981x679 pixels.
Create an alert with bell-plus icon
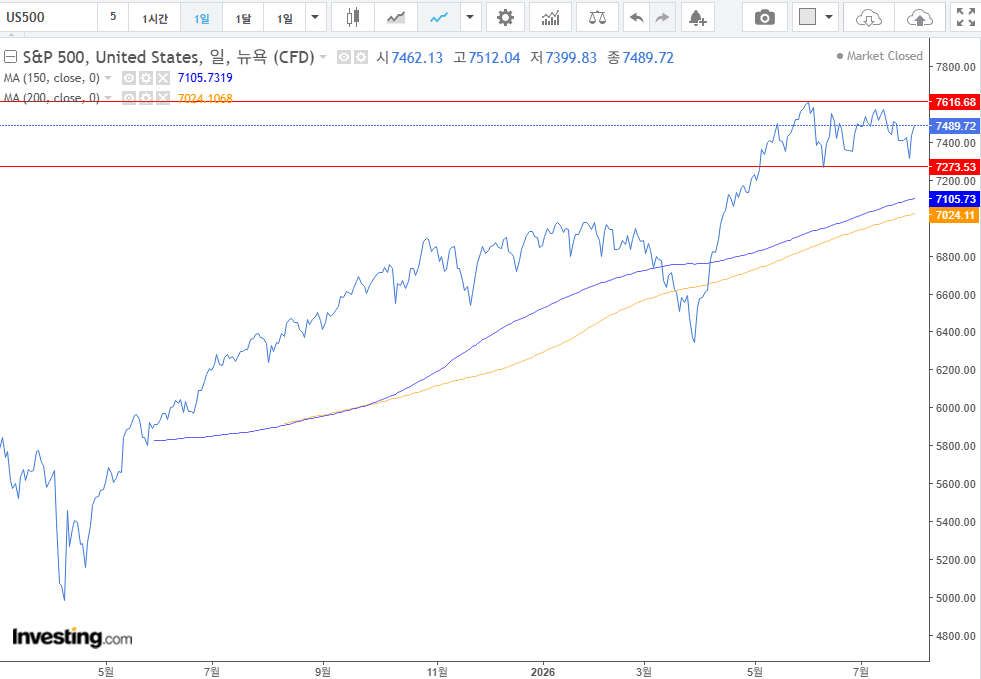tap(697, 18)
